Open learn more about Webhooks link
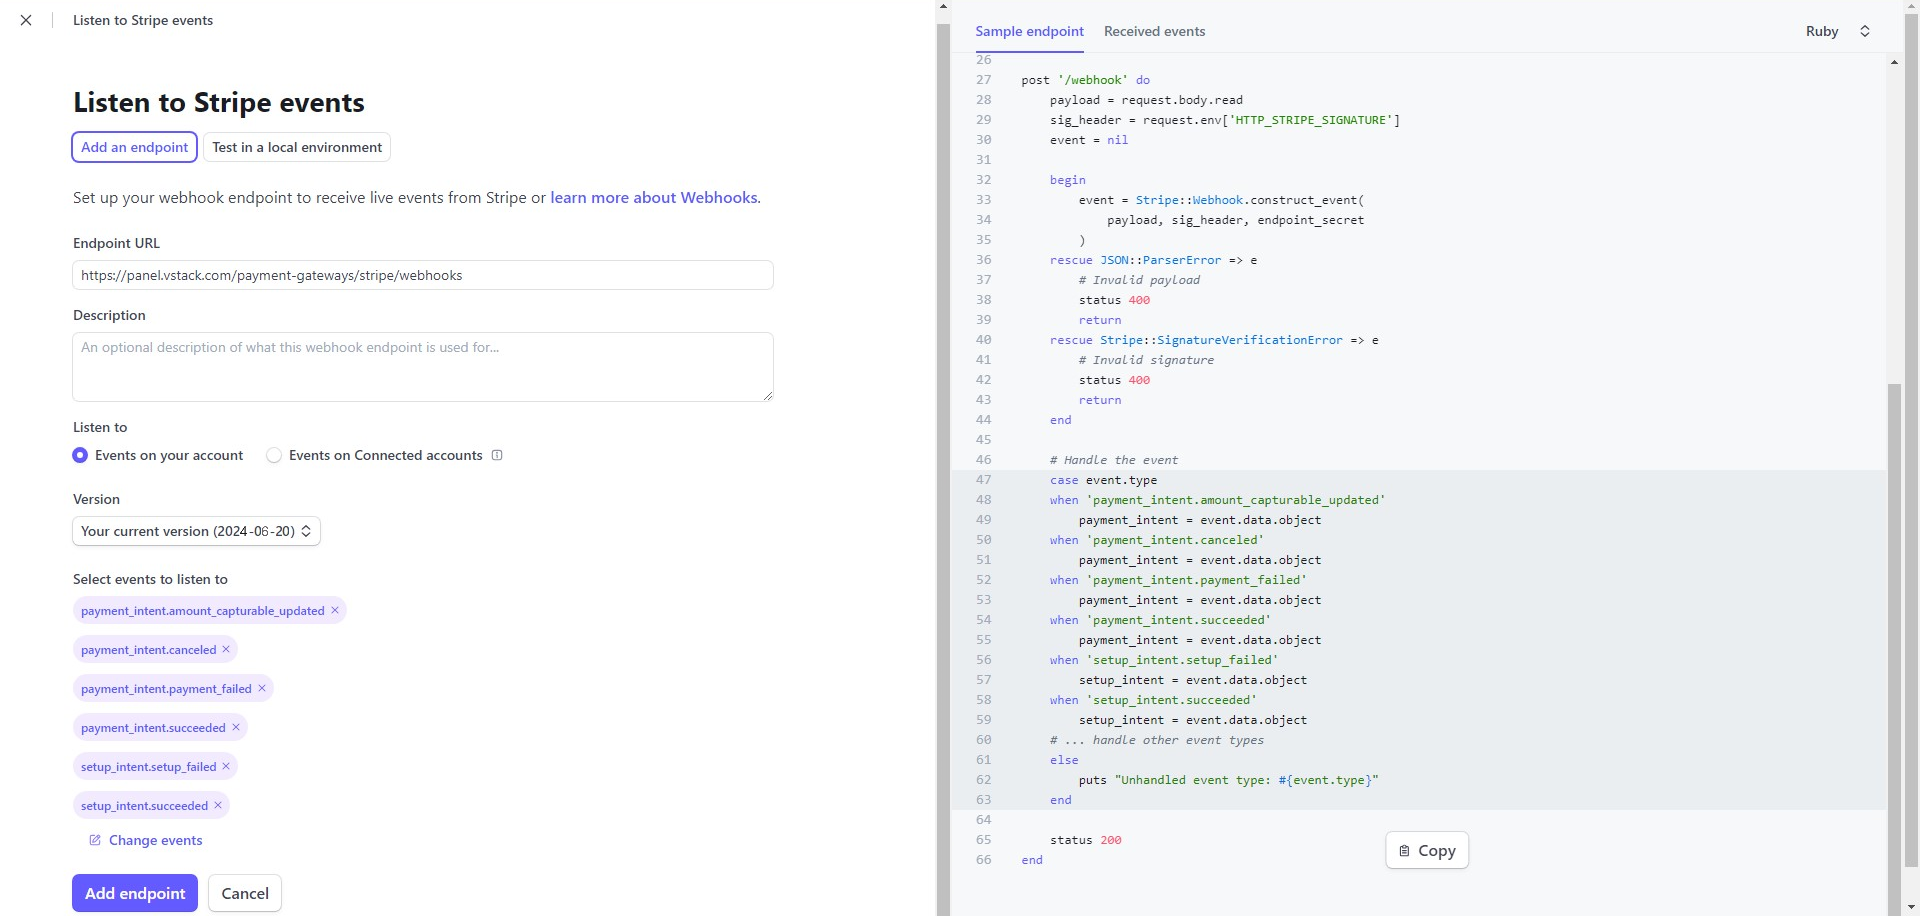This screenshot has height=916, width=1920. 654,197
